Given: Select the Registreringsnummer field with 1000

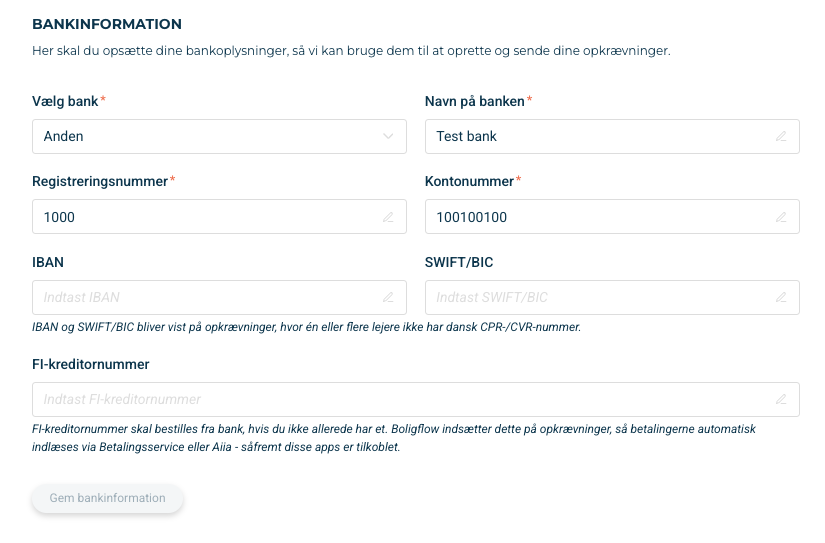Looking at the screenshot, I should 219,217.
